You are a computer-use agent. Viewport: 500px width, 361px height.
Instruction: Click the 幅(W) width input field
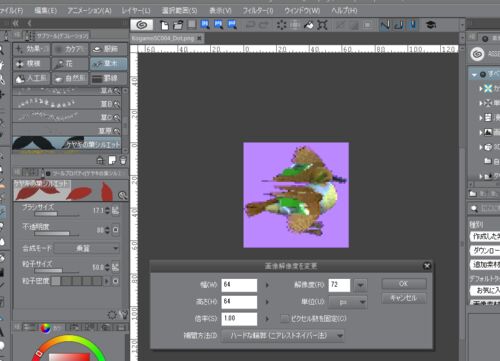[239, 285]
